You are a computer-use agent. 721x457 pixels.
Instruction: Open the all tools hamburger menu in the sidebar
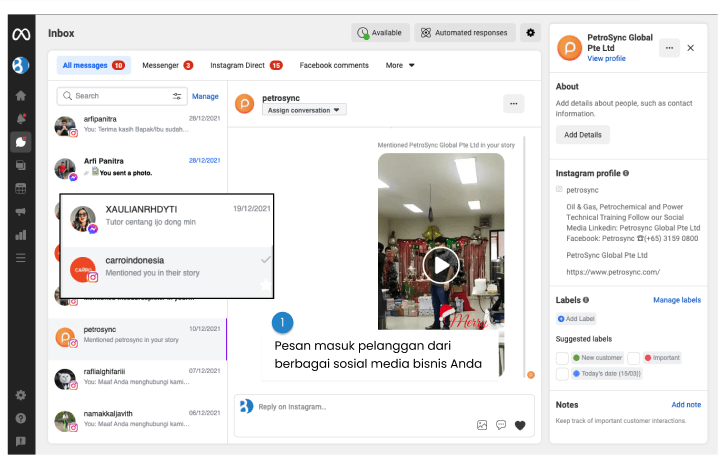point(21,257)
